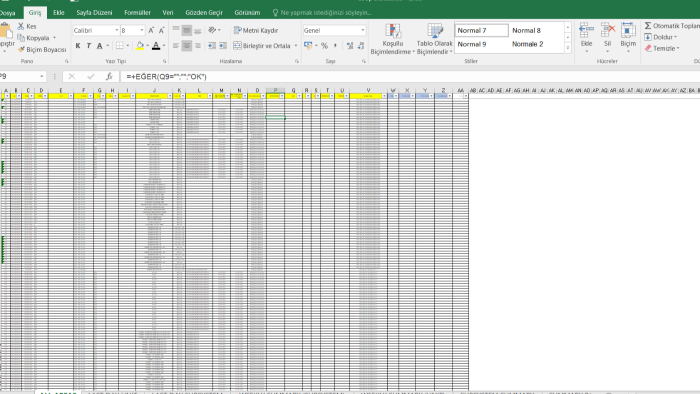Click the increase decimal icon

point(350,46)
